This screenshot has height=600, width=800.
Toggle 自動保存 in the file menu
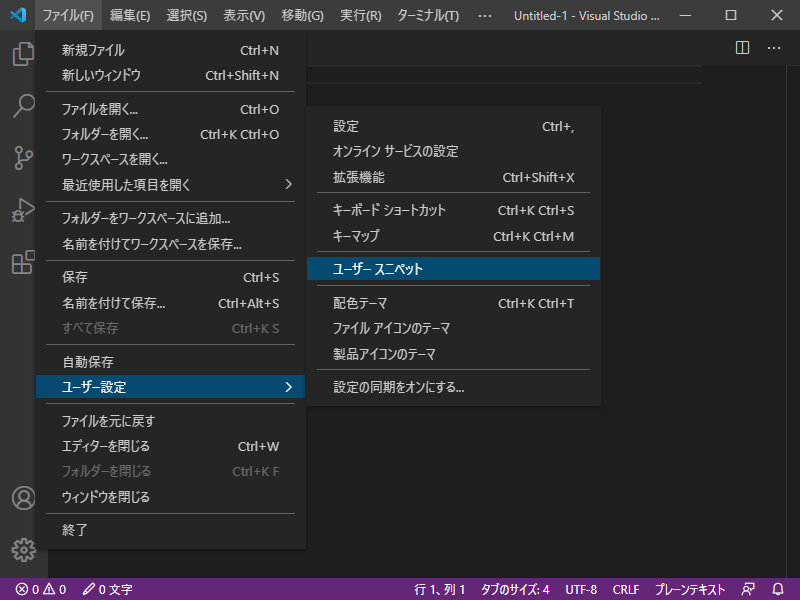[170, 362]
